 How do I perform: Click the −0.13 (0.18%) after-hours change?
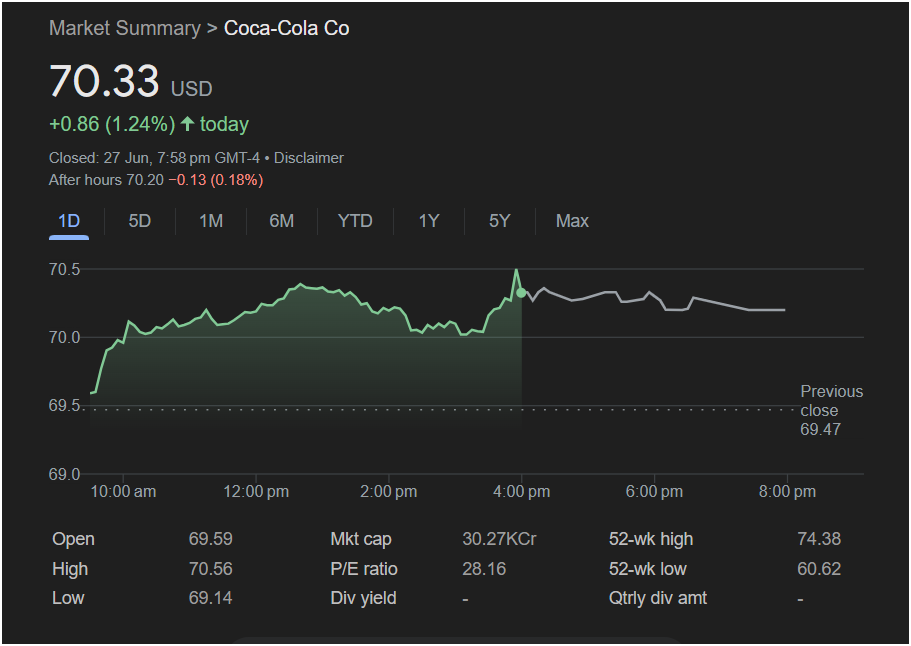point(216,180)
